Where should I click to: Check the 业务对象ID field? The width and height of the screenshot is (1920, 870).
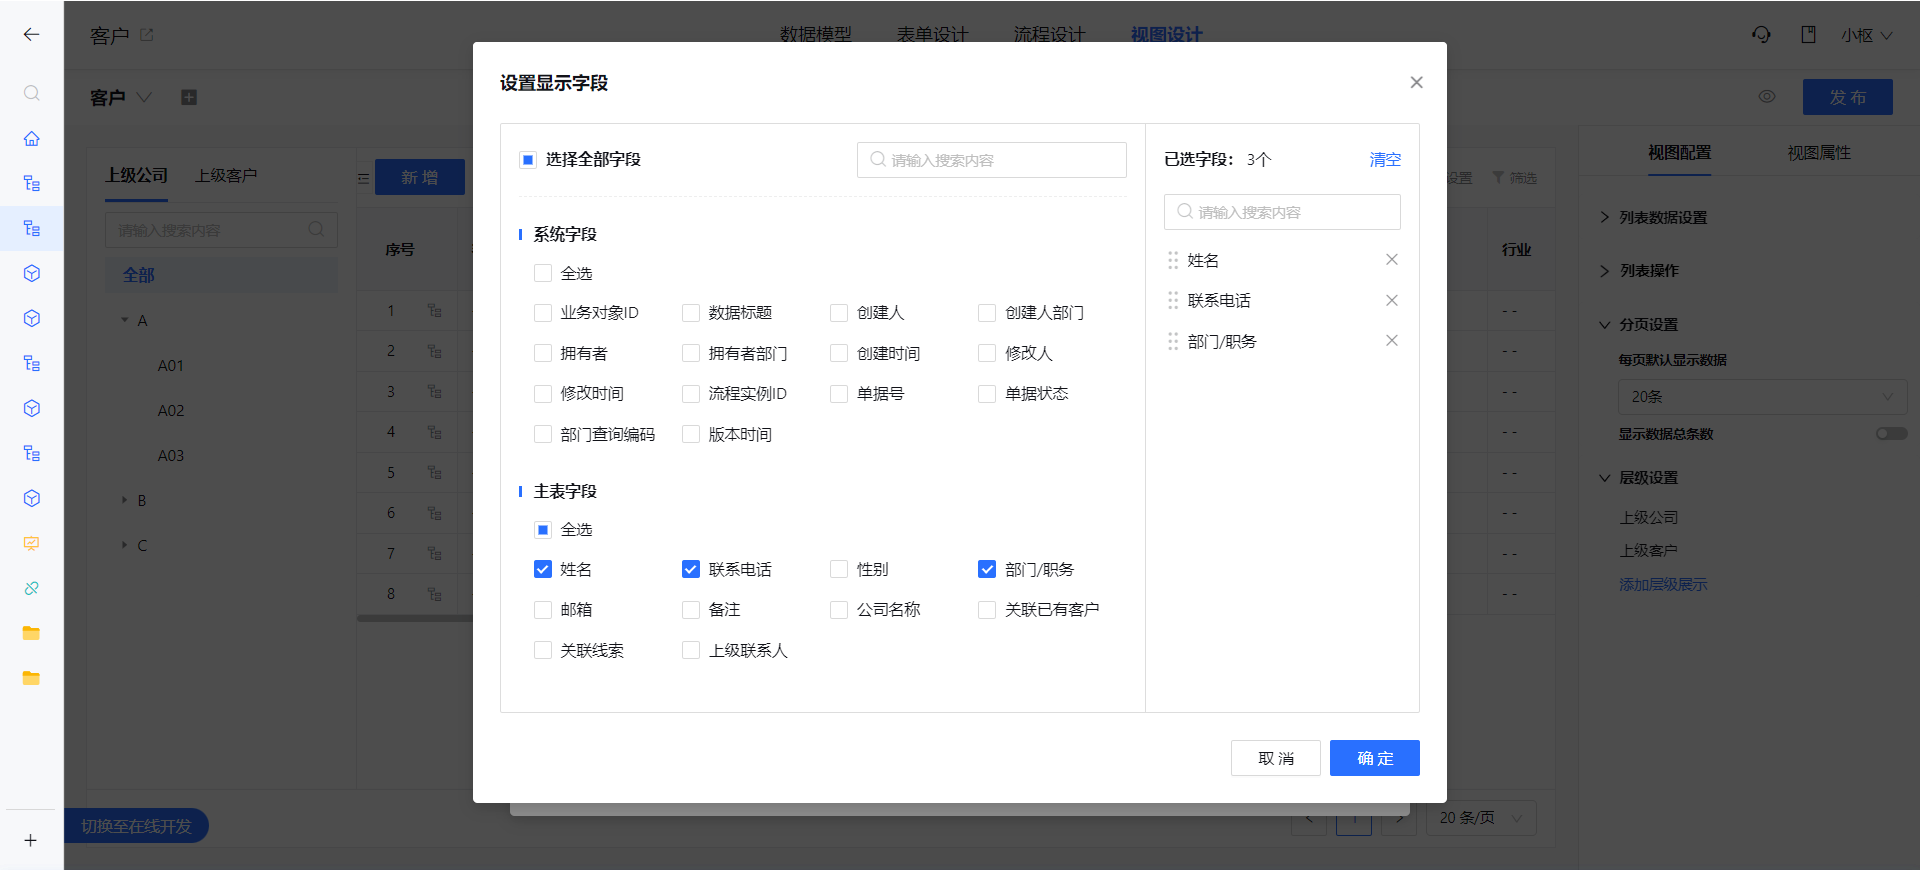click(543, 313)
